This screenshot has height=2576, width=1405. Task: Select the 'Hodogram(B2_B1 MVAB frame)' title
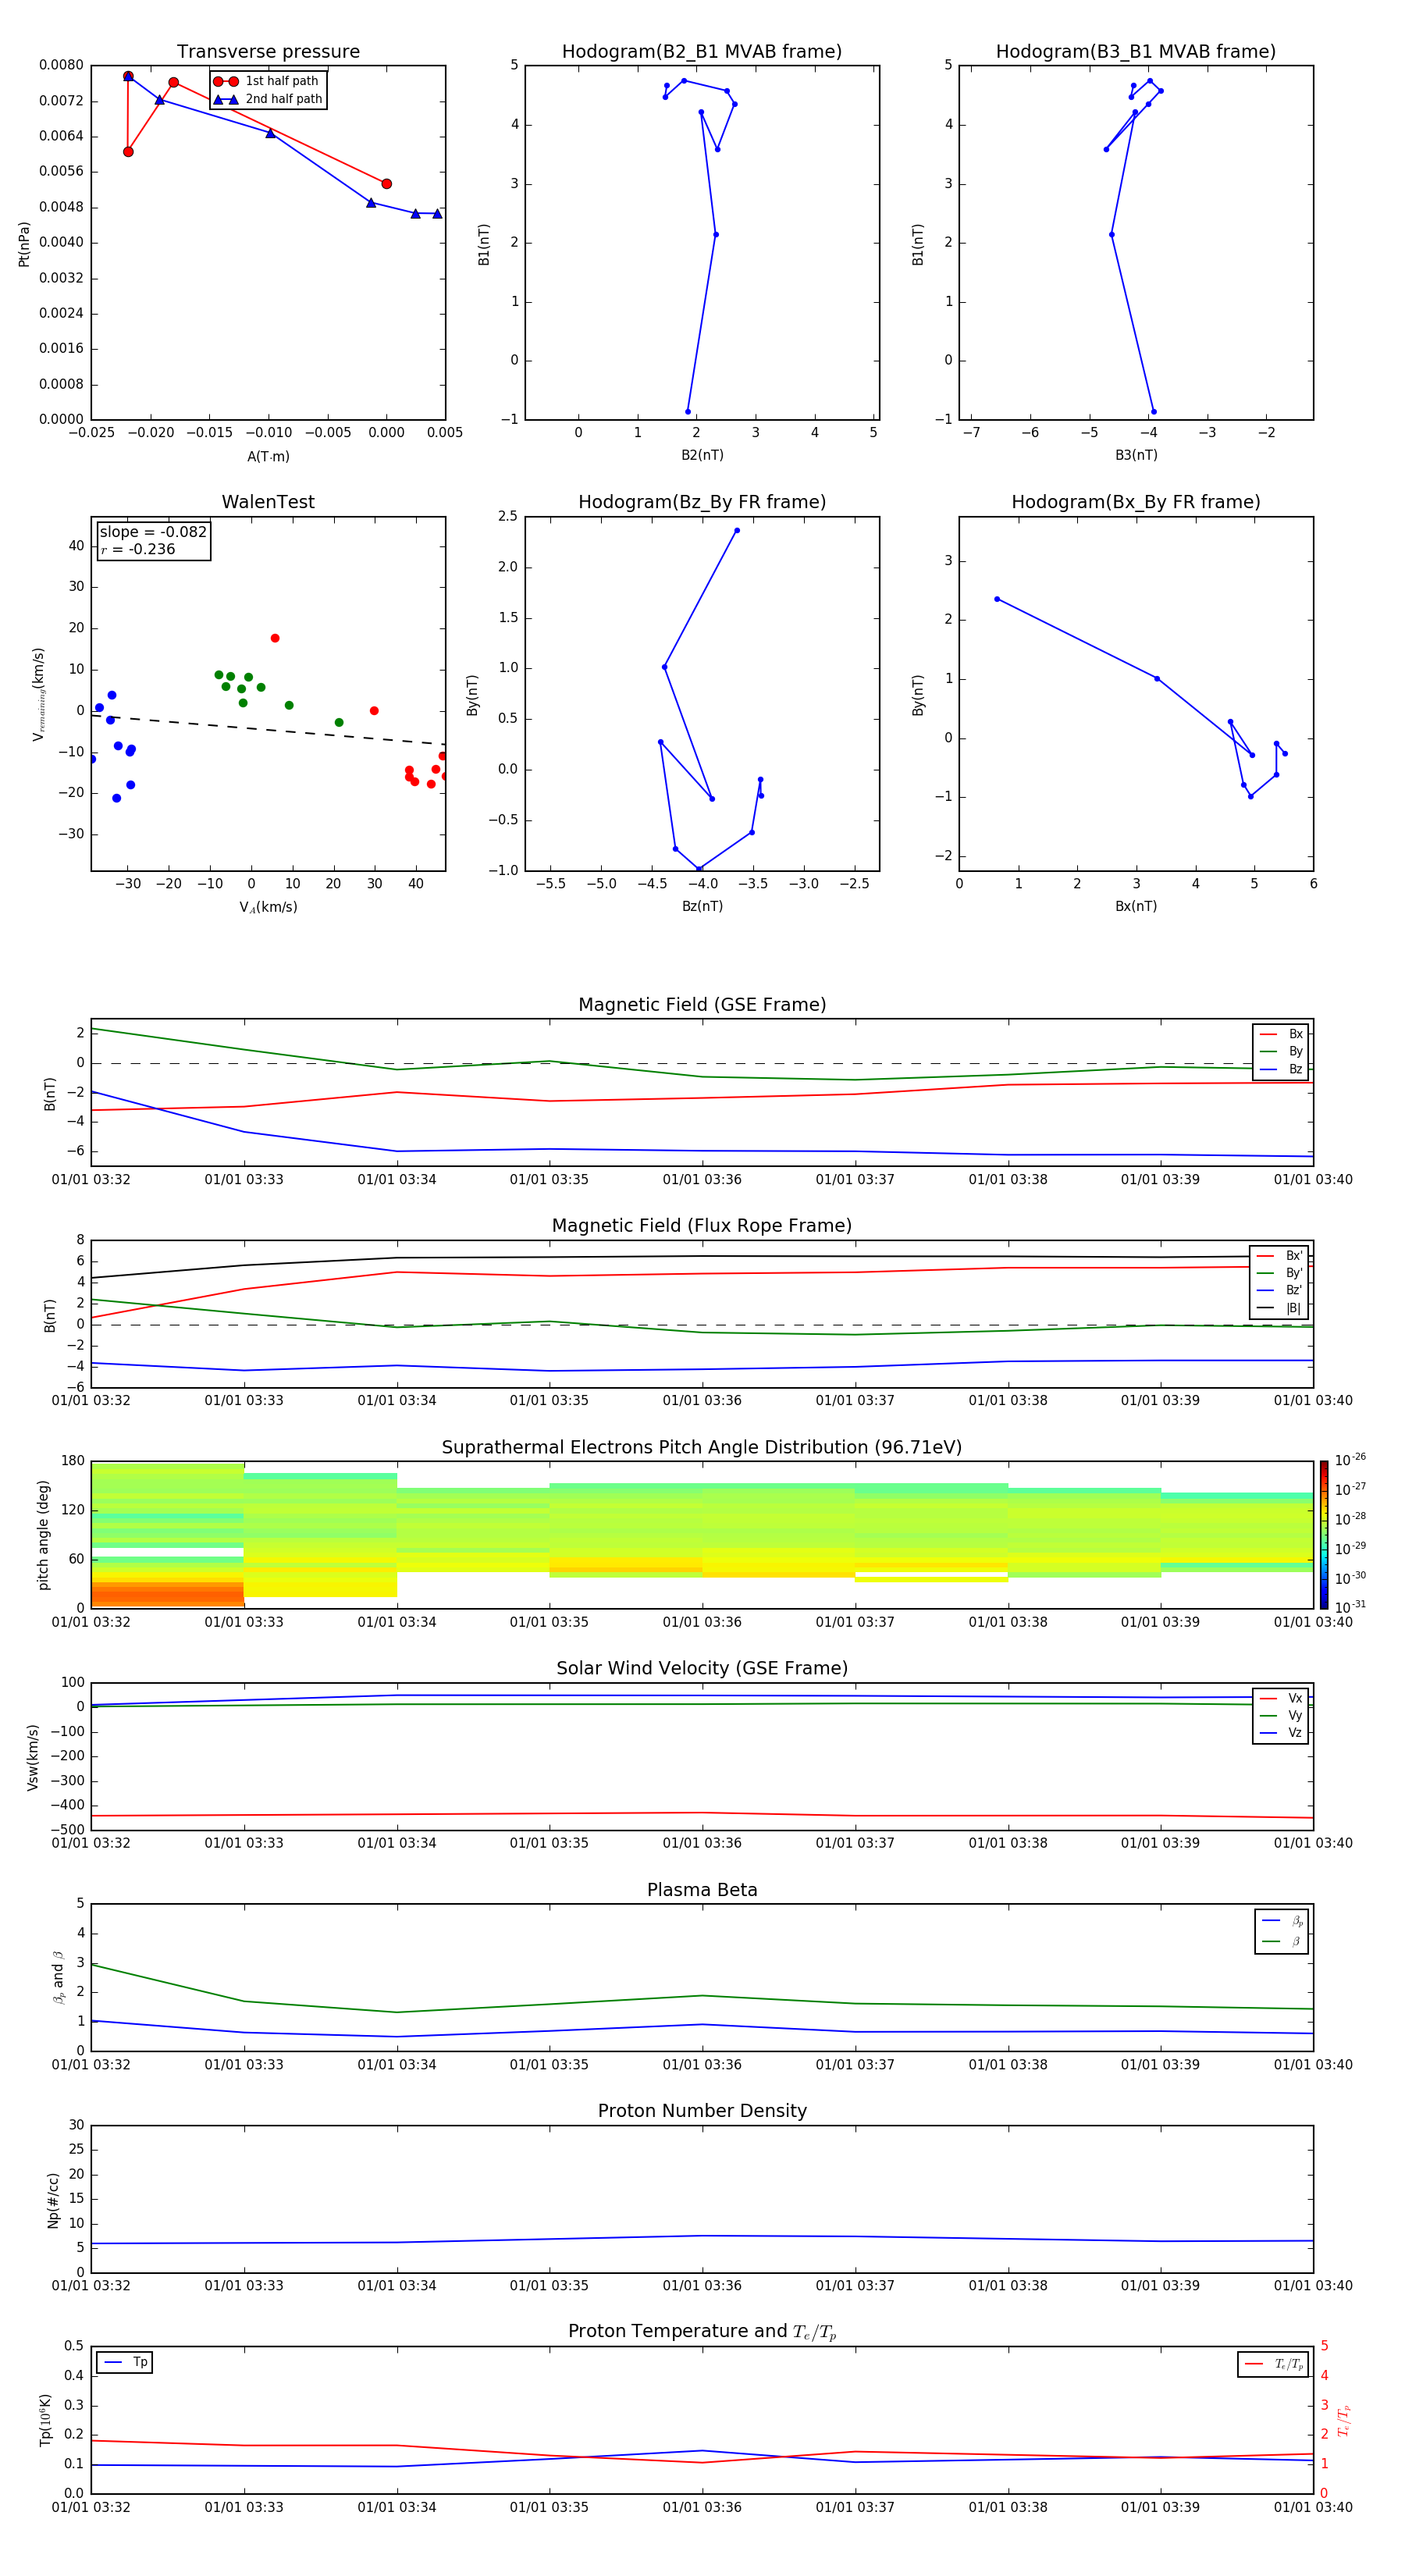[702, 52]
